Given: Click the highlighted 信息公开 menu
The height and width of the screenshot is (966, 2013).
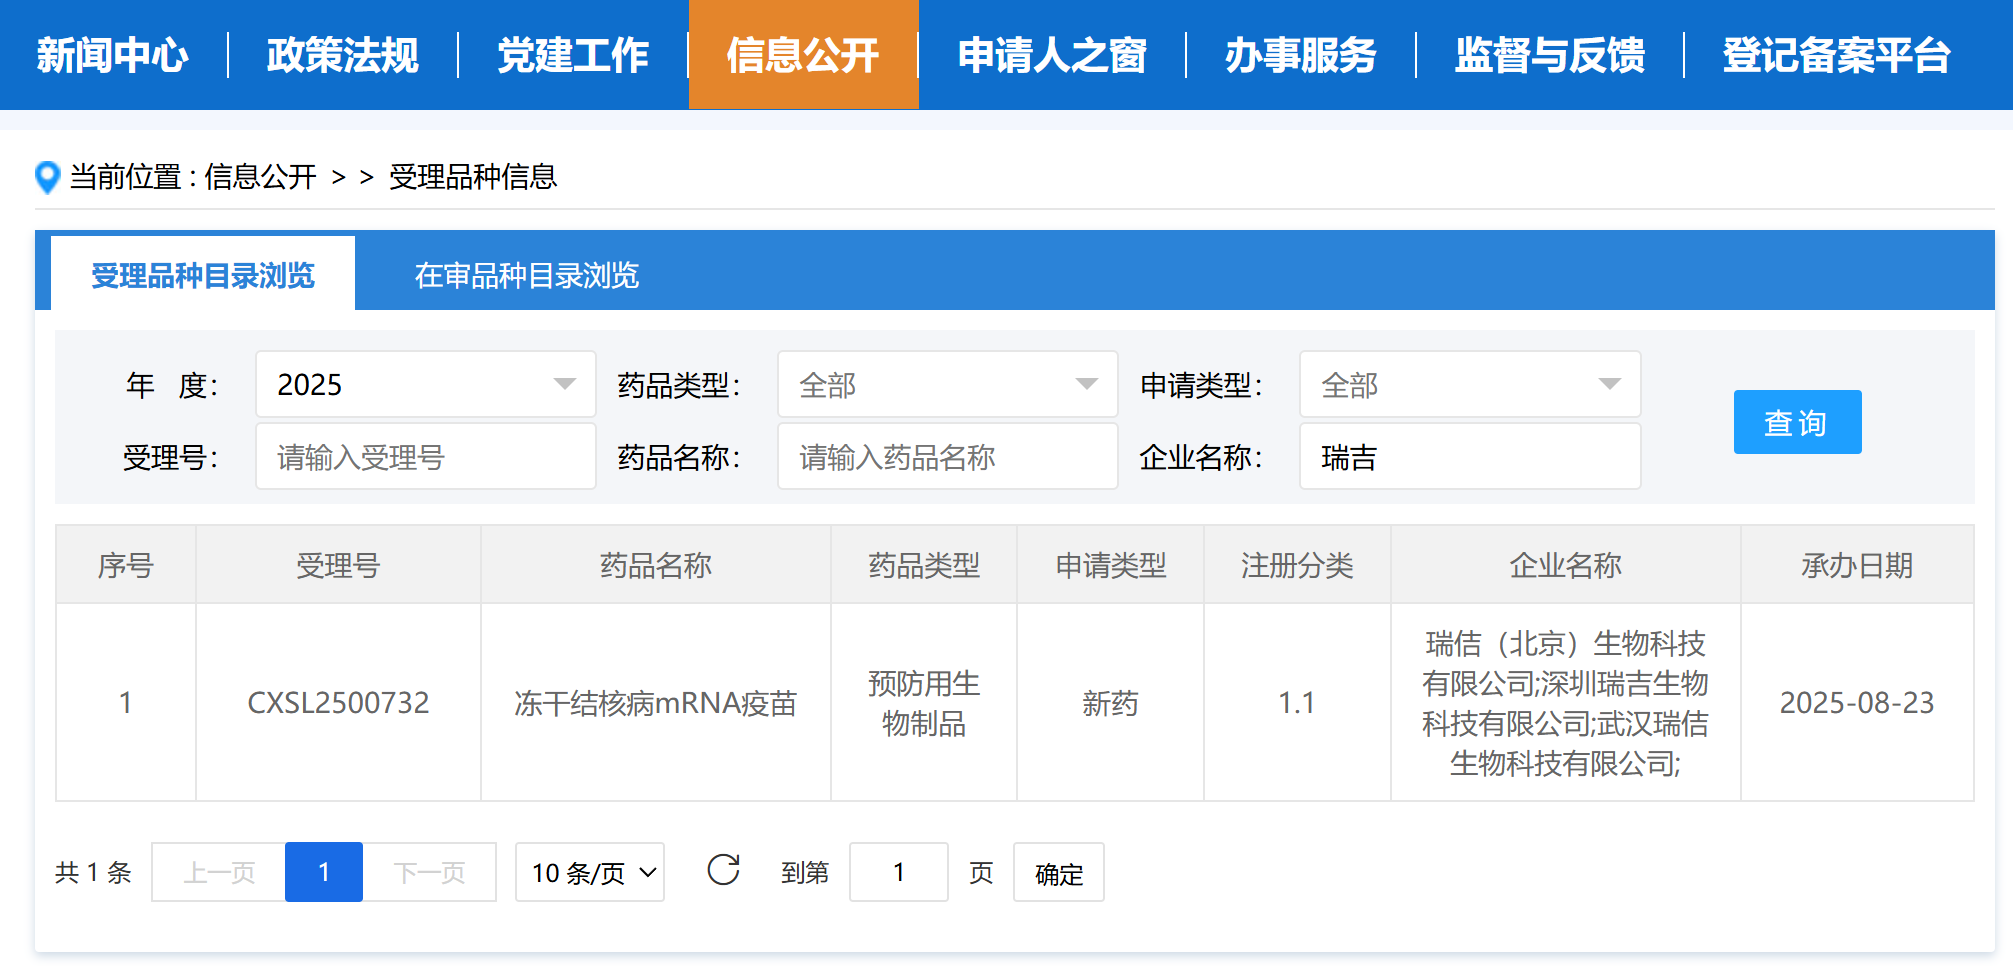Looking at the screenshot, I should pyautogui.click(x=803, y=55).
